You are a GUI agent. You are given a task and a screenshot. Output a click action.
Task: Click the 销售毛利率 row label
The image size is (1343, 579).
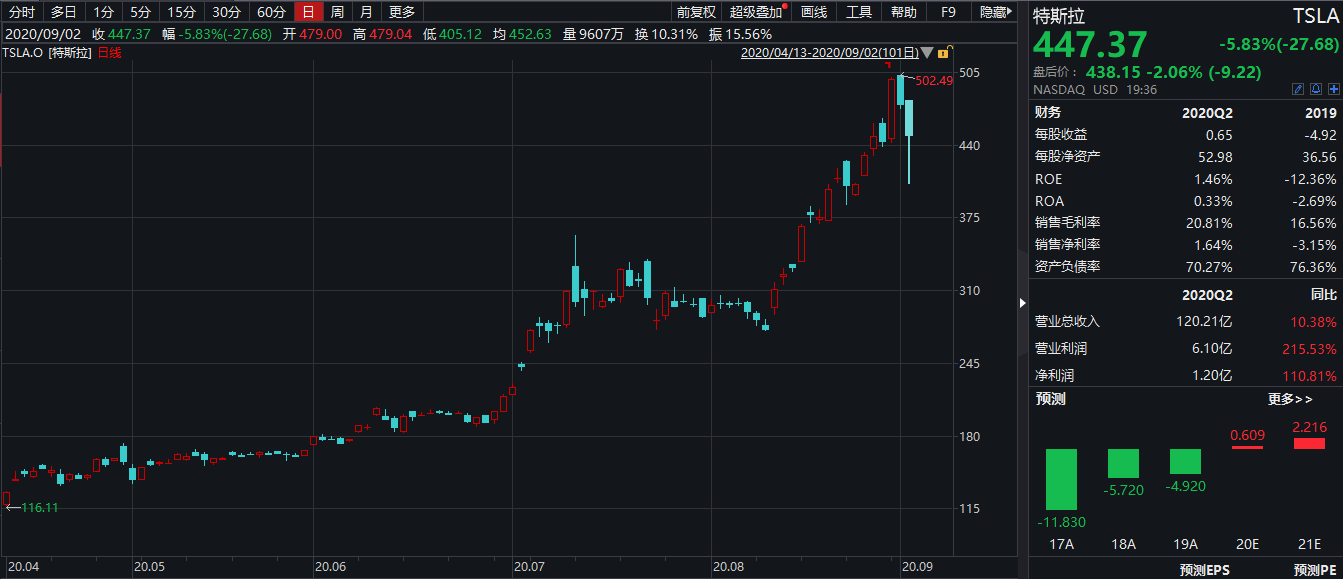[x=1067, y=223]
